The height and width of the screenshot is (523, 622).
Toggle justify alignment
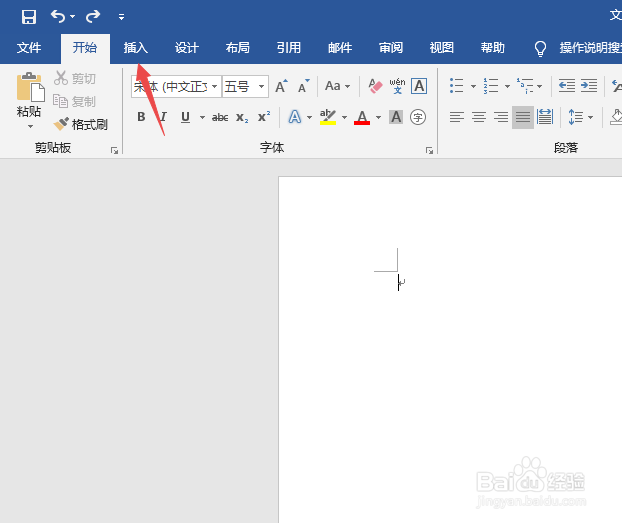pos(523,117)
